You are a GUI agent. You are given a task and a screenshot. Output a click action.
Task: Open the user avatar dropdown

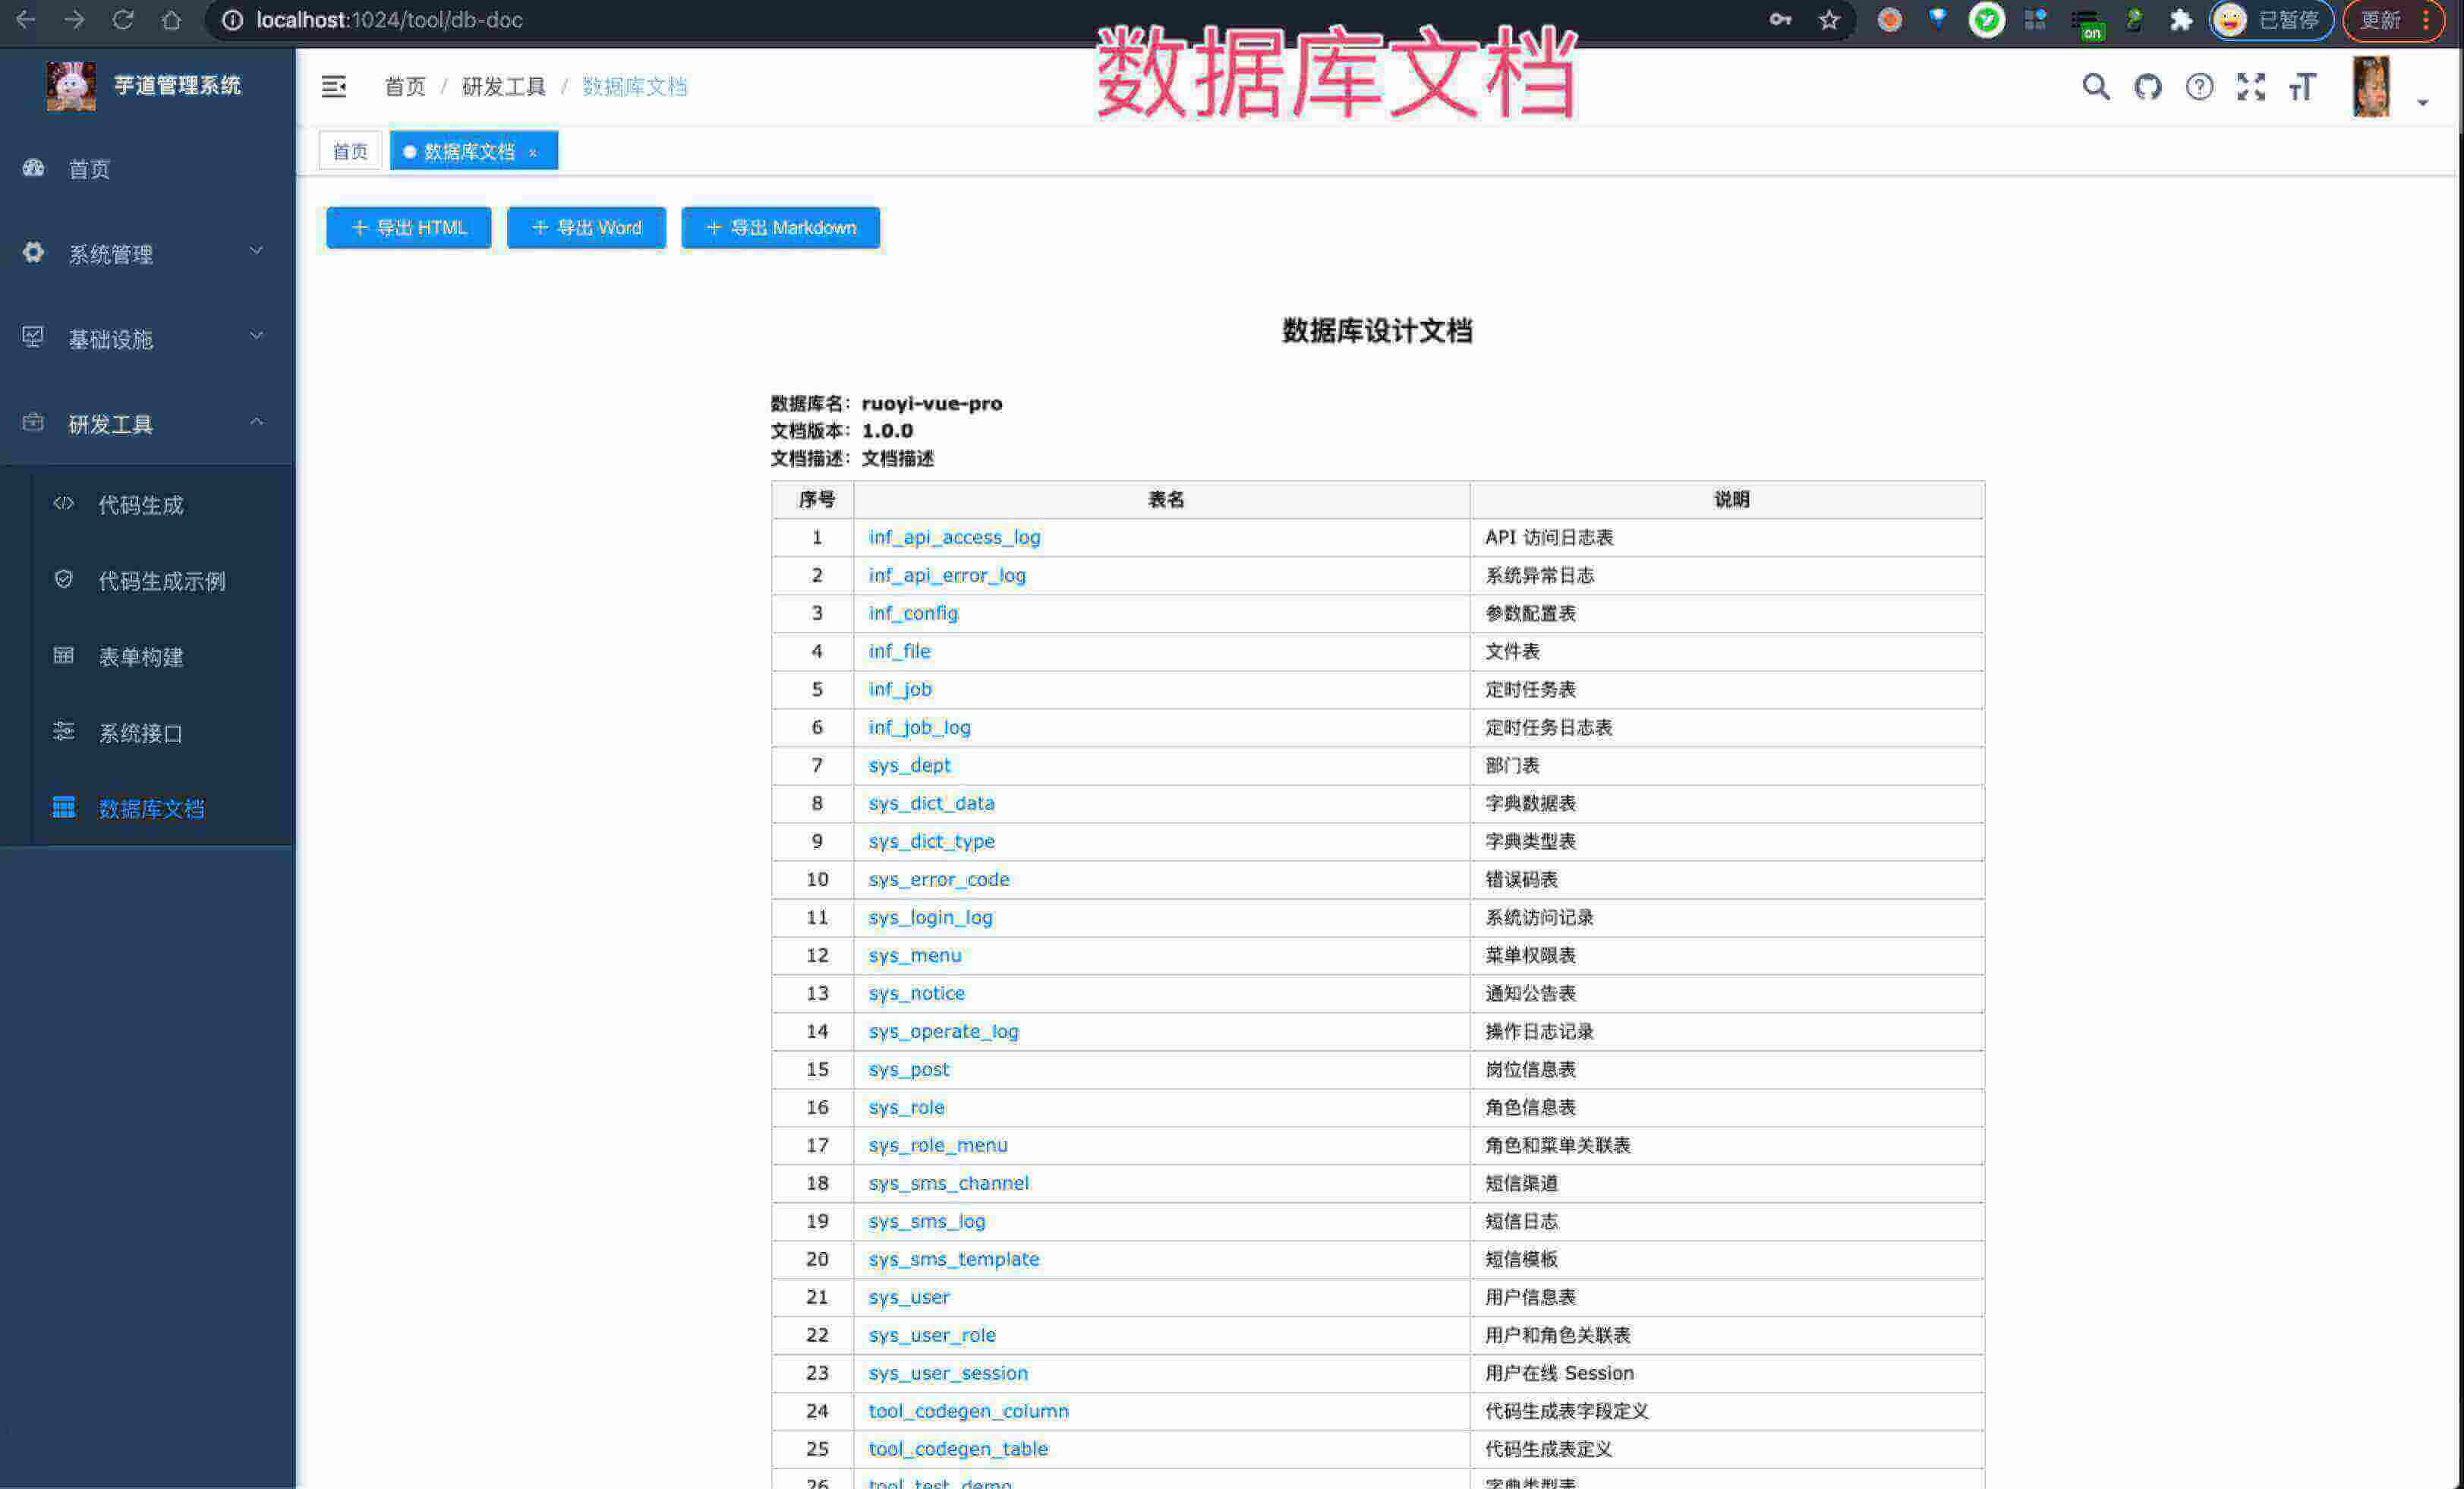(x=2371, y=87)
